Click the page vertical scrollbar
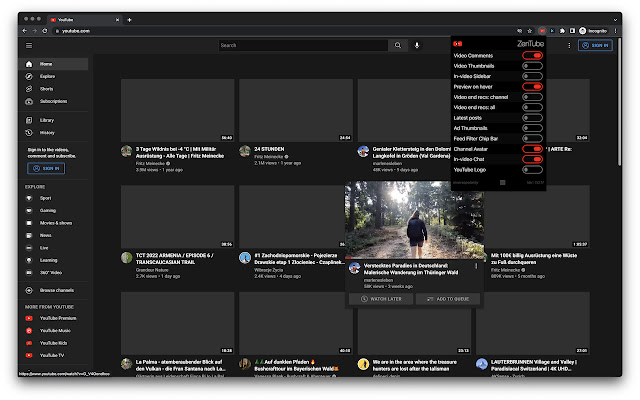 tap(619, 102)
